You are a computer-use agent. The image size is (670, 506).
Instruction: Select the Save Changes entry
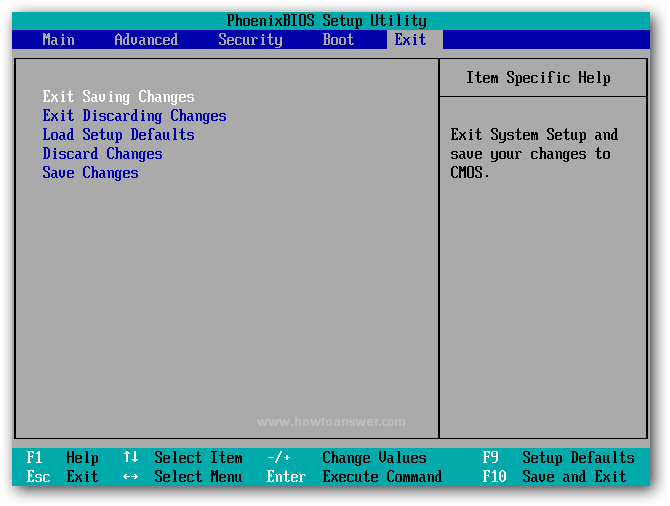tap(90, 173)
